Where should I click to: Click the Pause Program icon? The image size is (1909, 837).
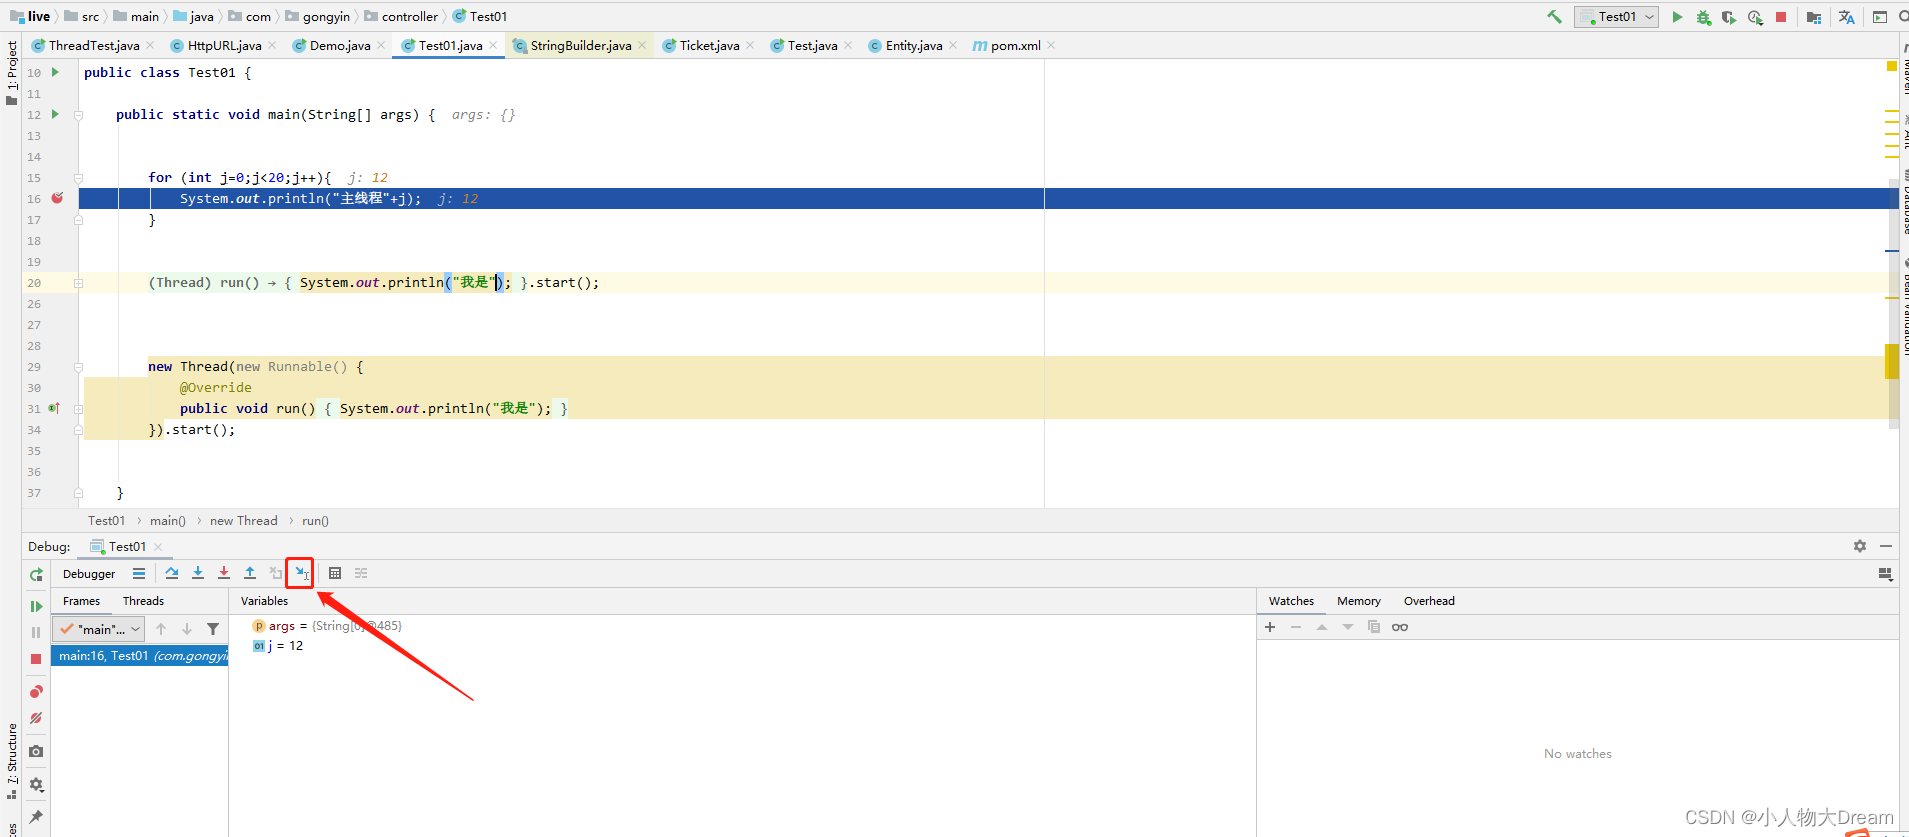point(36,632)
